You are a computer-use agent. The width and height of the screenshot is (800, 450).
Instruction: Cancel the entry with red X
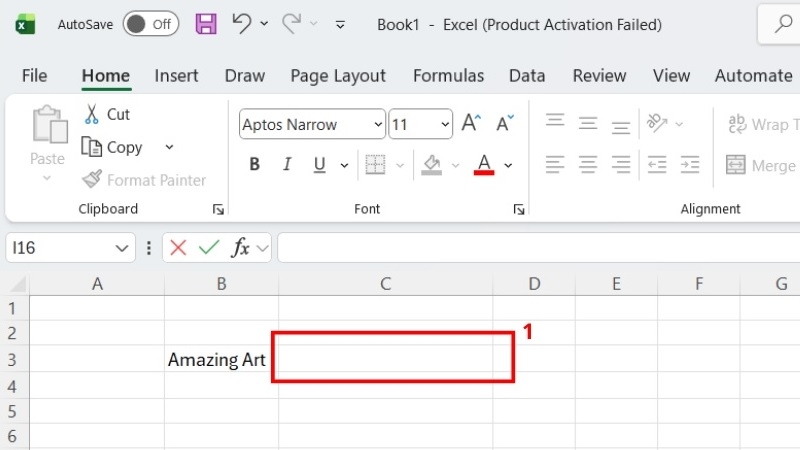178,248
